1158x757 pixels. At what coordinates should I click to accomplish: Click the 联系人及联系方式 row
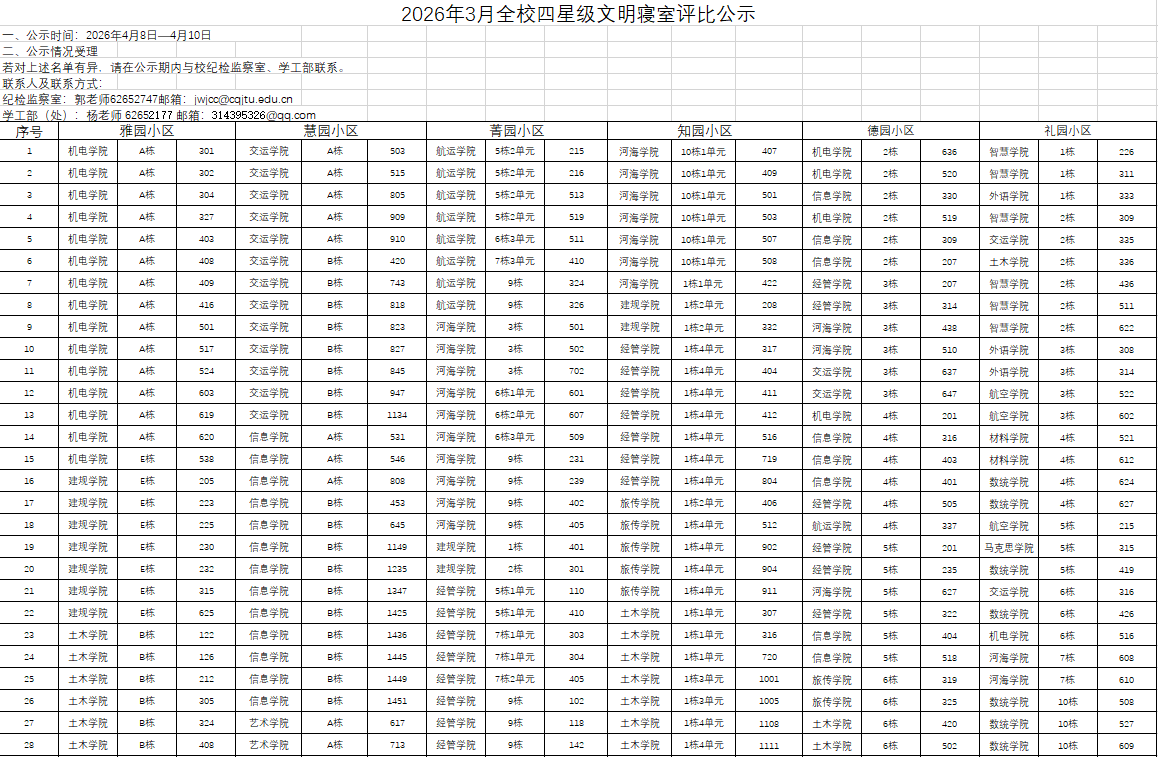click(52, 83)
